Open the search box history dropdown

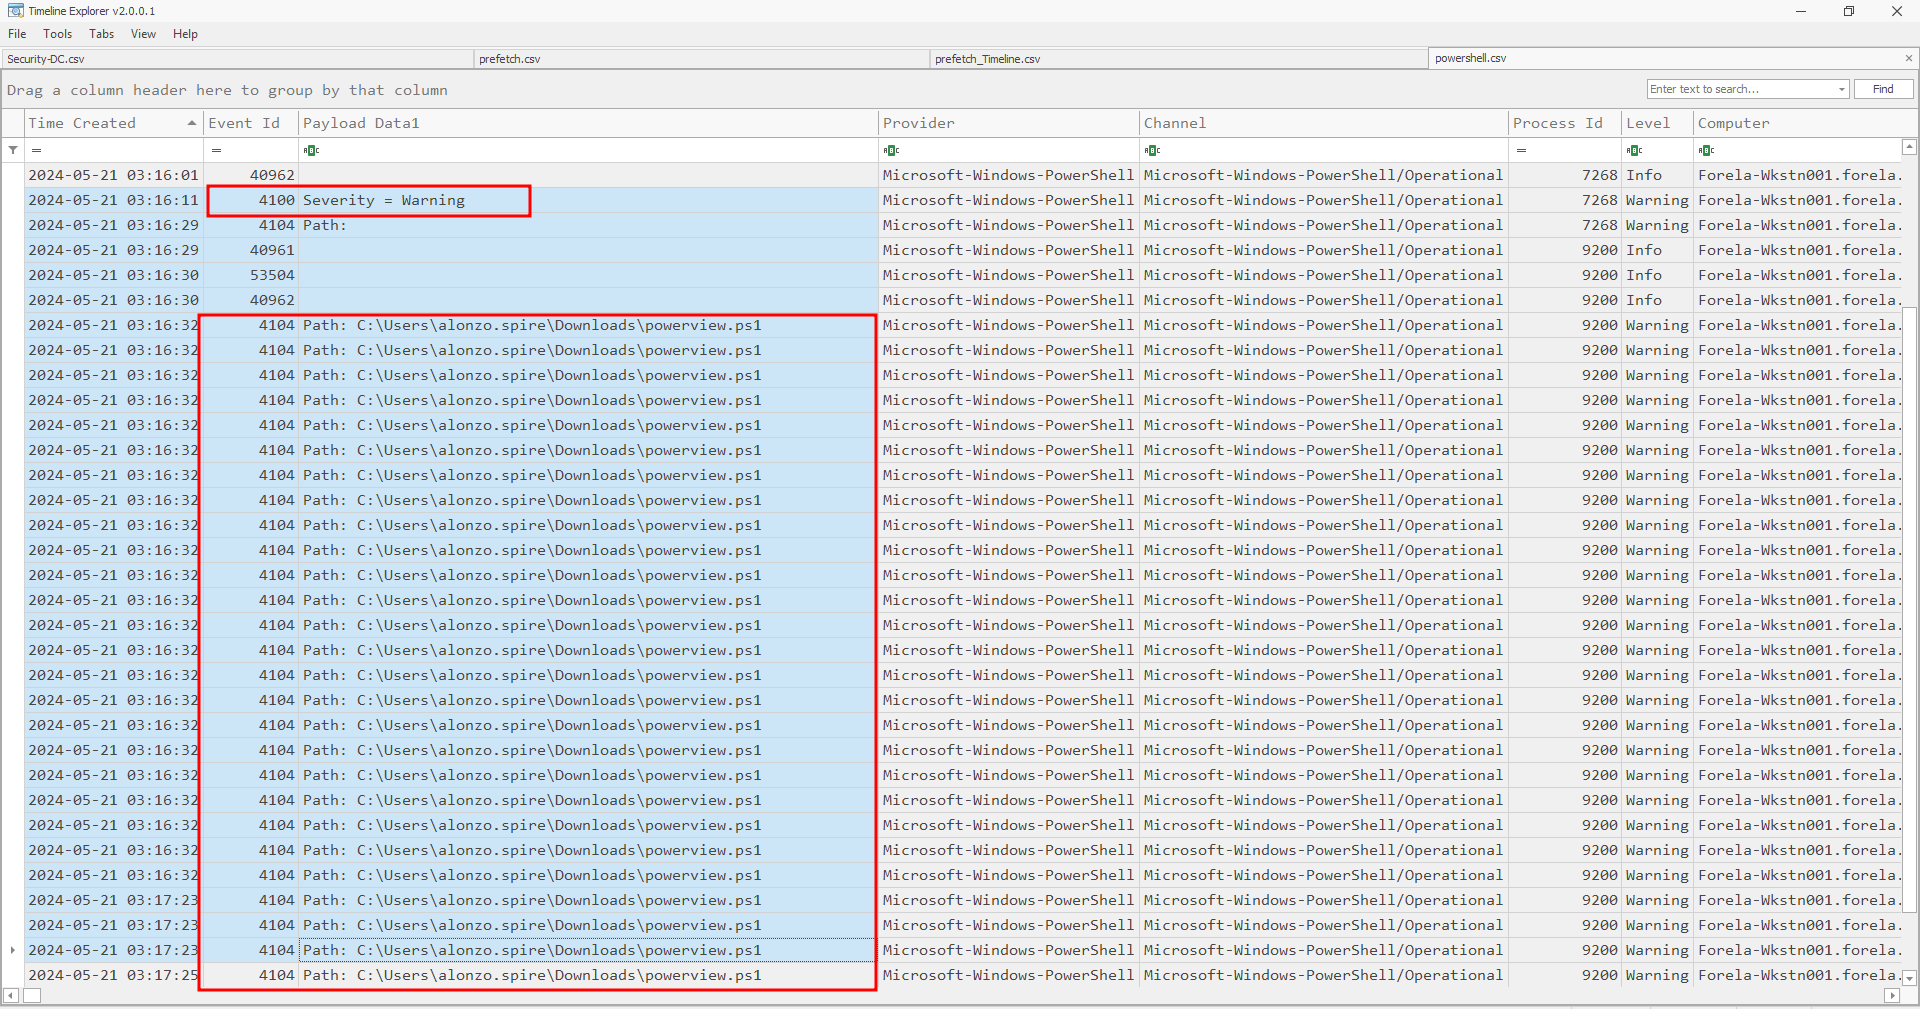pyautogui.click(x=1841, y=89)
